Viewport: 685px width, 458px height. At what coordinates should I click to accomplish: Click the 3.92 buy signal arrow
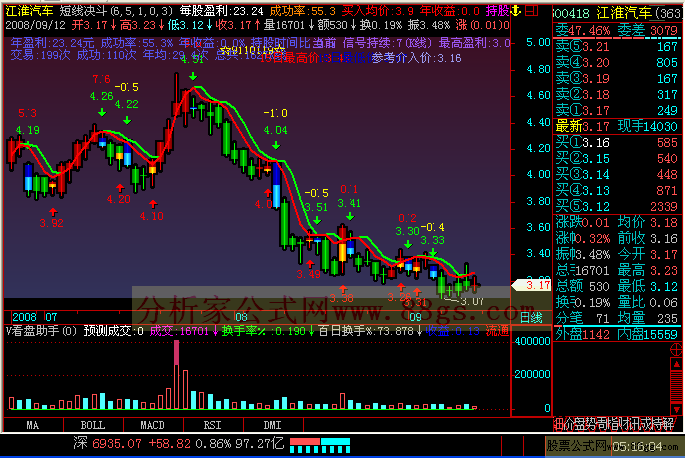click(53, 212)
